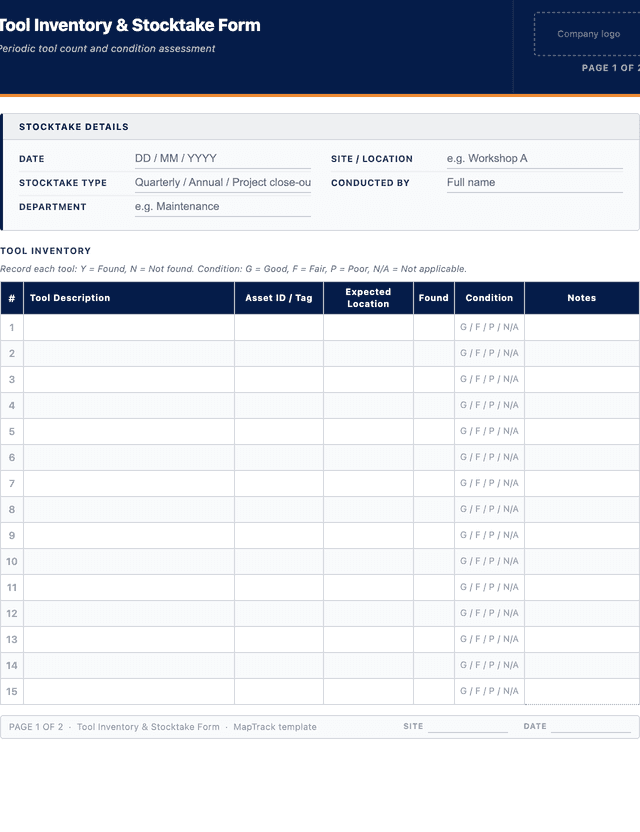Image resolution: width=640 pixels, height=832 pixels.
Task: Click the Found column header
Action: (x=434, y=298)
